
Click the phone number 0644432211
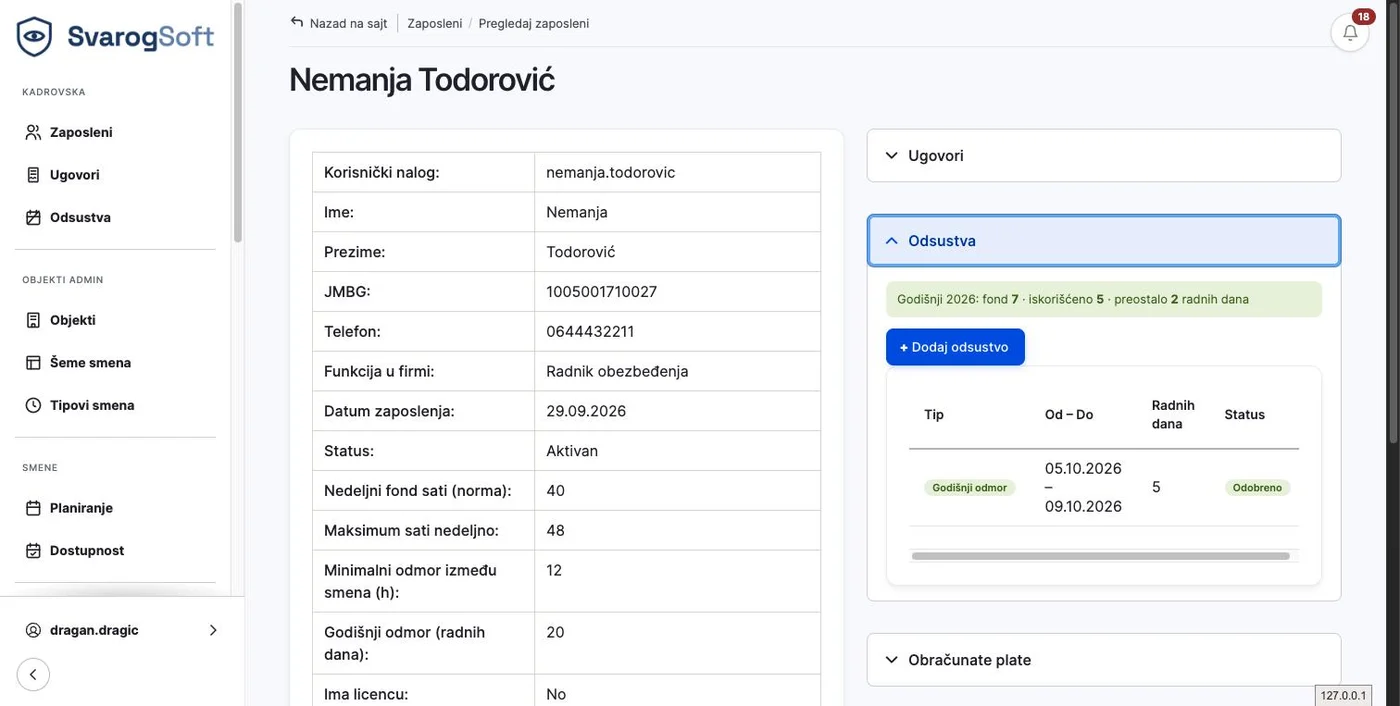click(590, 331)
